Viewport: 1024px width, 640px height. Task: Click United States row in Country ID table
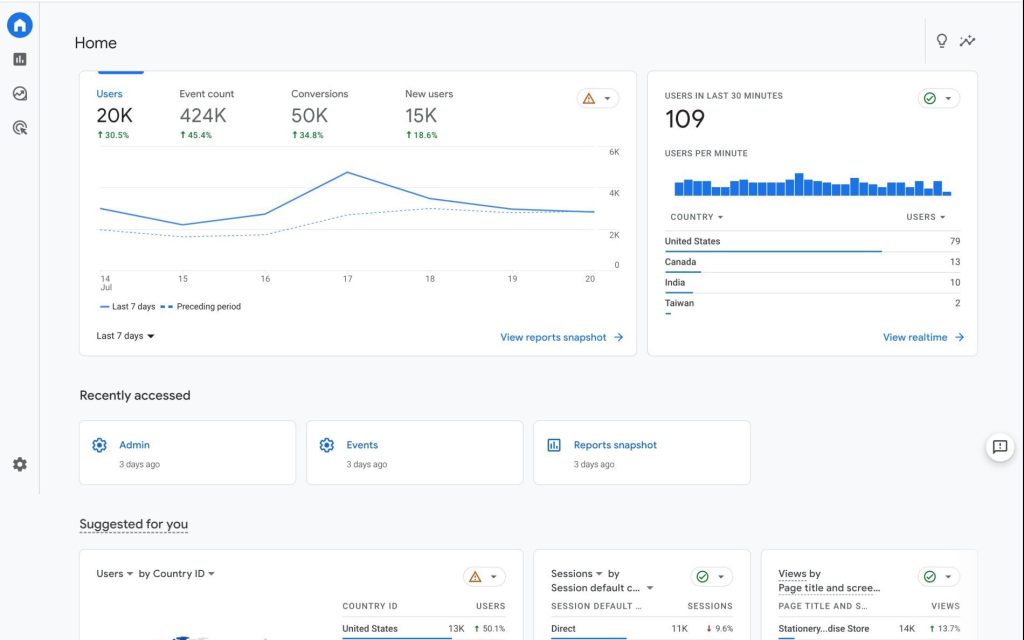[423, 629]
